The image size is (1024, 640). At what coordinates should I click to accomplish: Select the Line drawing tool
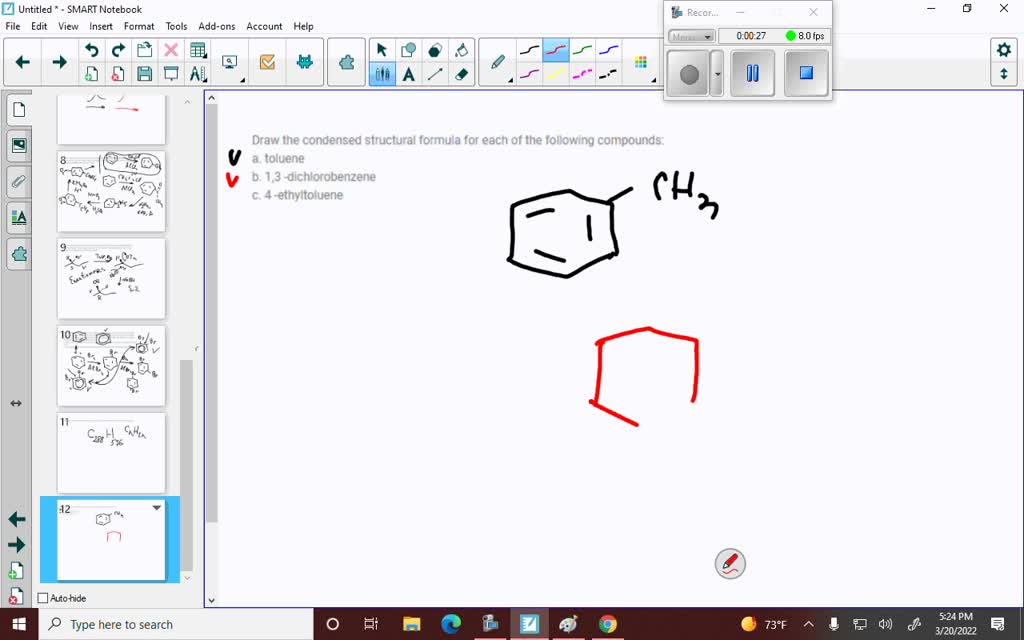pos(436,74)
